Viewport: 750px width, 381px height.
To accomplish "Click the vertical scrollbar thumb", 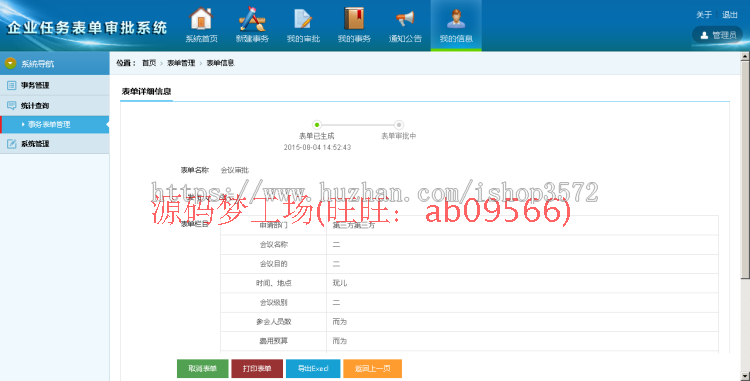I will click(x=745, y=170).
